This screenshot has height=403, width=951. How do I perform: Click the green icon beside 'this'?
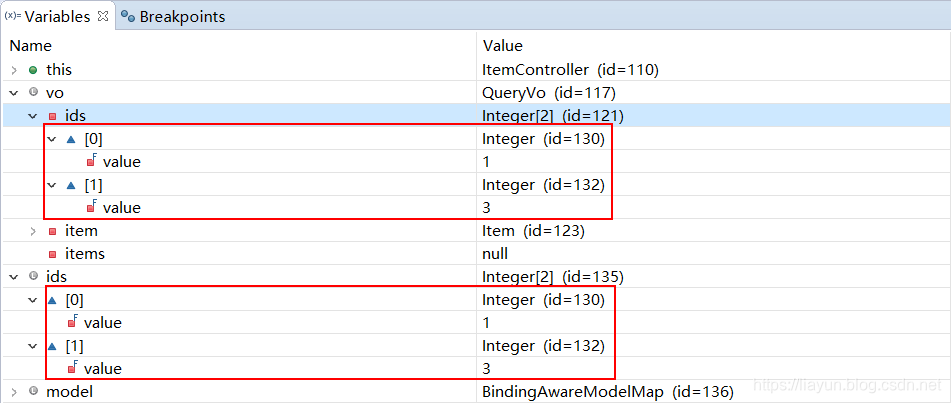tap(33, 70)
